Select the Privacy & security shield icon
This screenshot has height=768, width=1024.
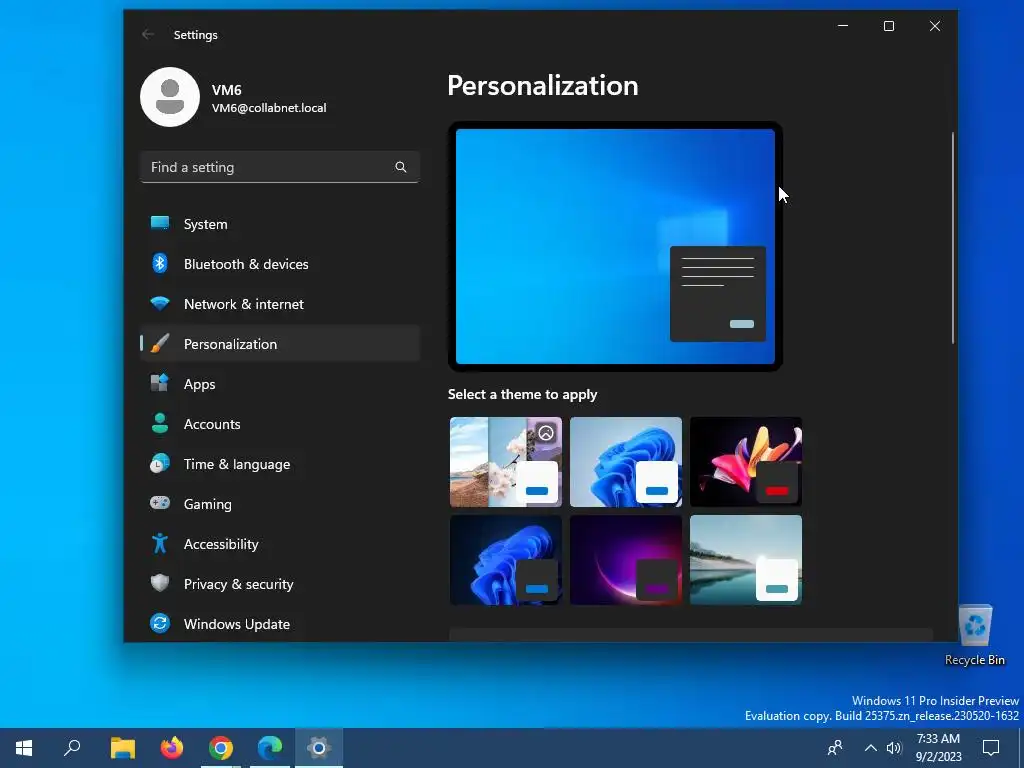[x=160, y=583]
